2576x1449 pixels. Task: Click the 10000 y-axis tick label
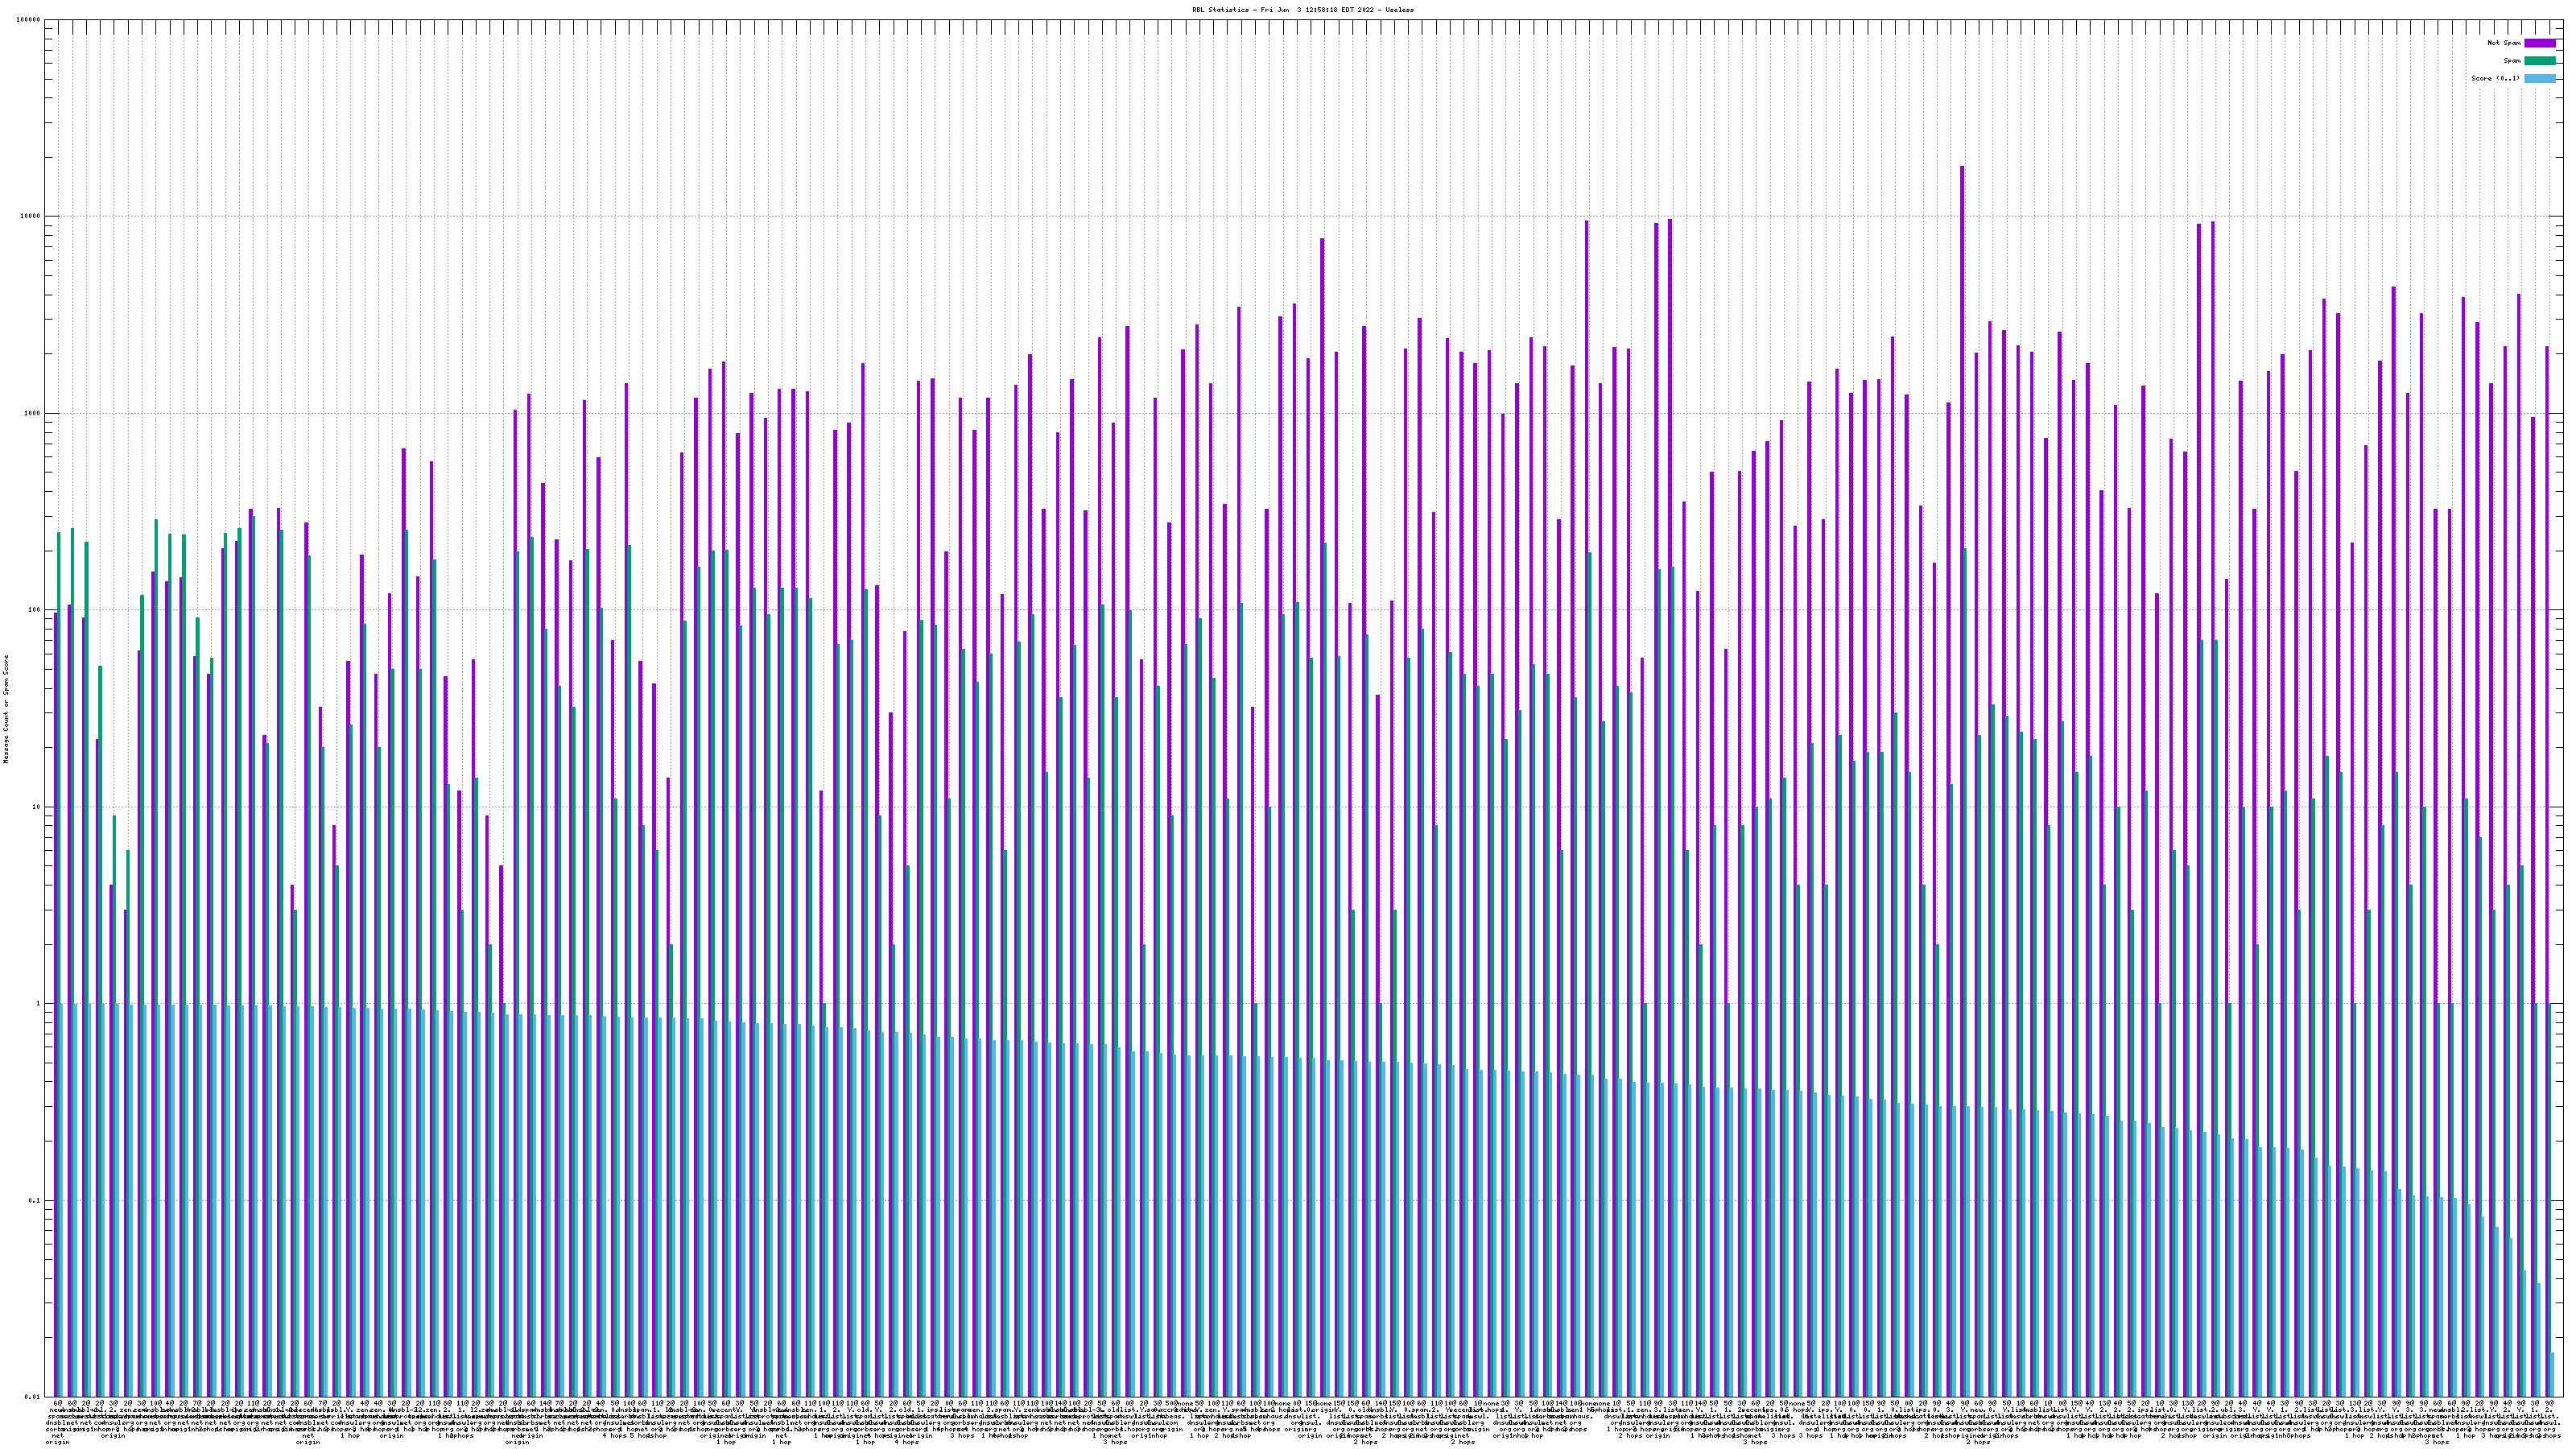coord(31,217)
